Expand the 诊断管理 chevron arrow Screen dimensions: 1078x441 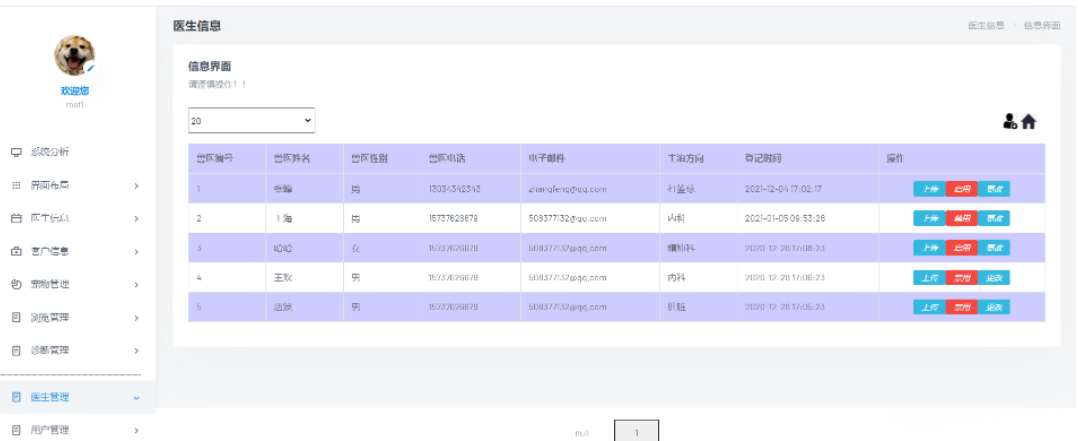click(x=136, y=351)
